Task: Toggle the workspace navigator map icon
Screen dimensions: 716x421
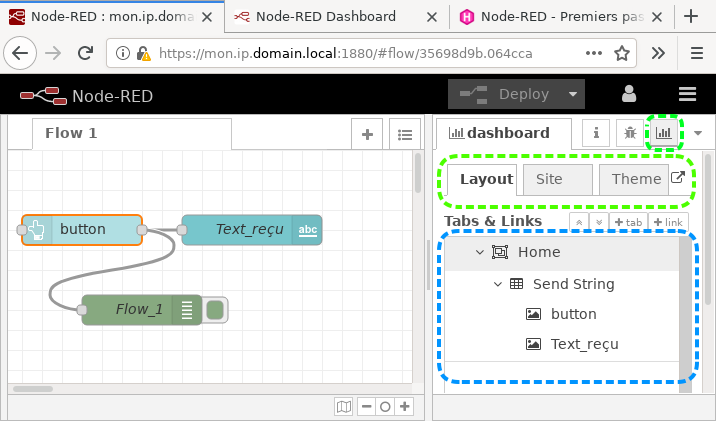Action: pos(343,406)
